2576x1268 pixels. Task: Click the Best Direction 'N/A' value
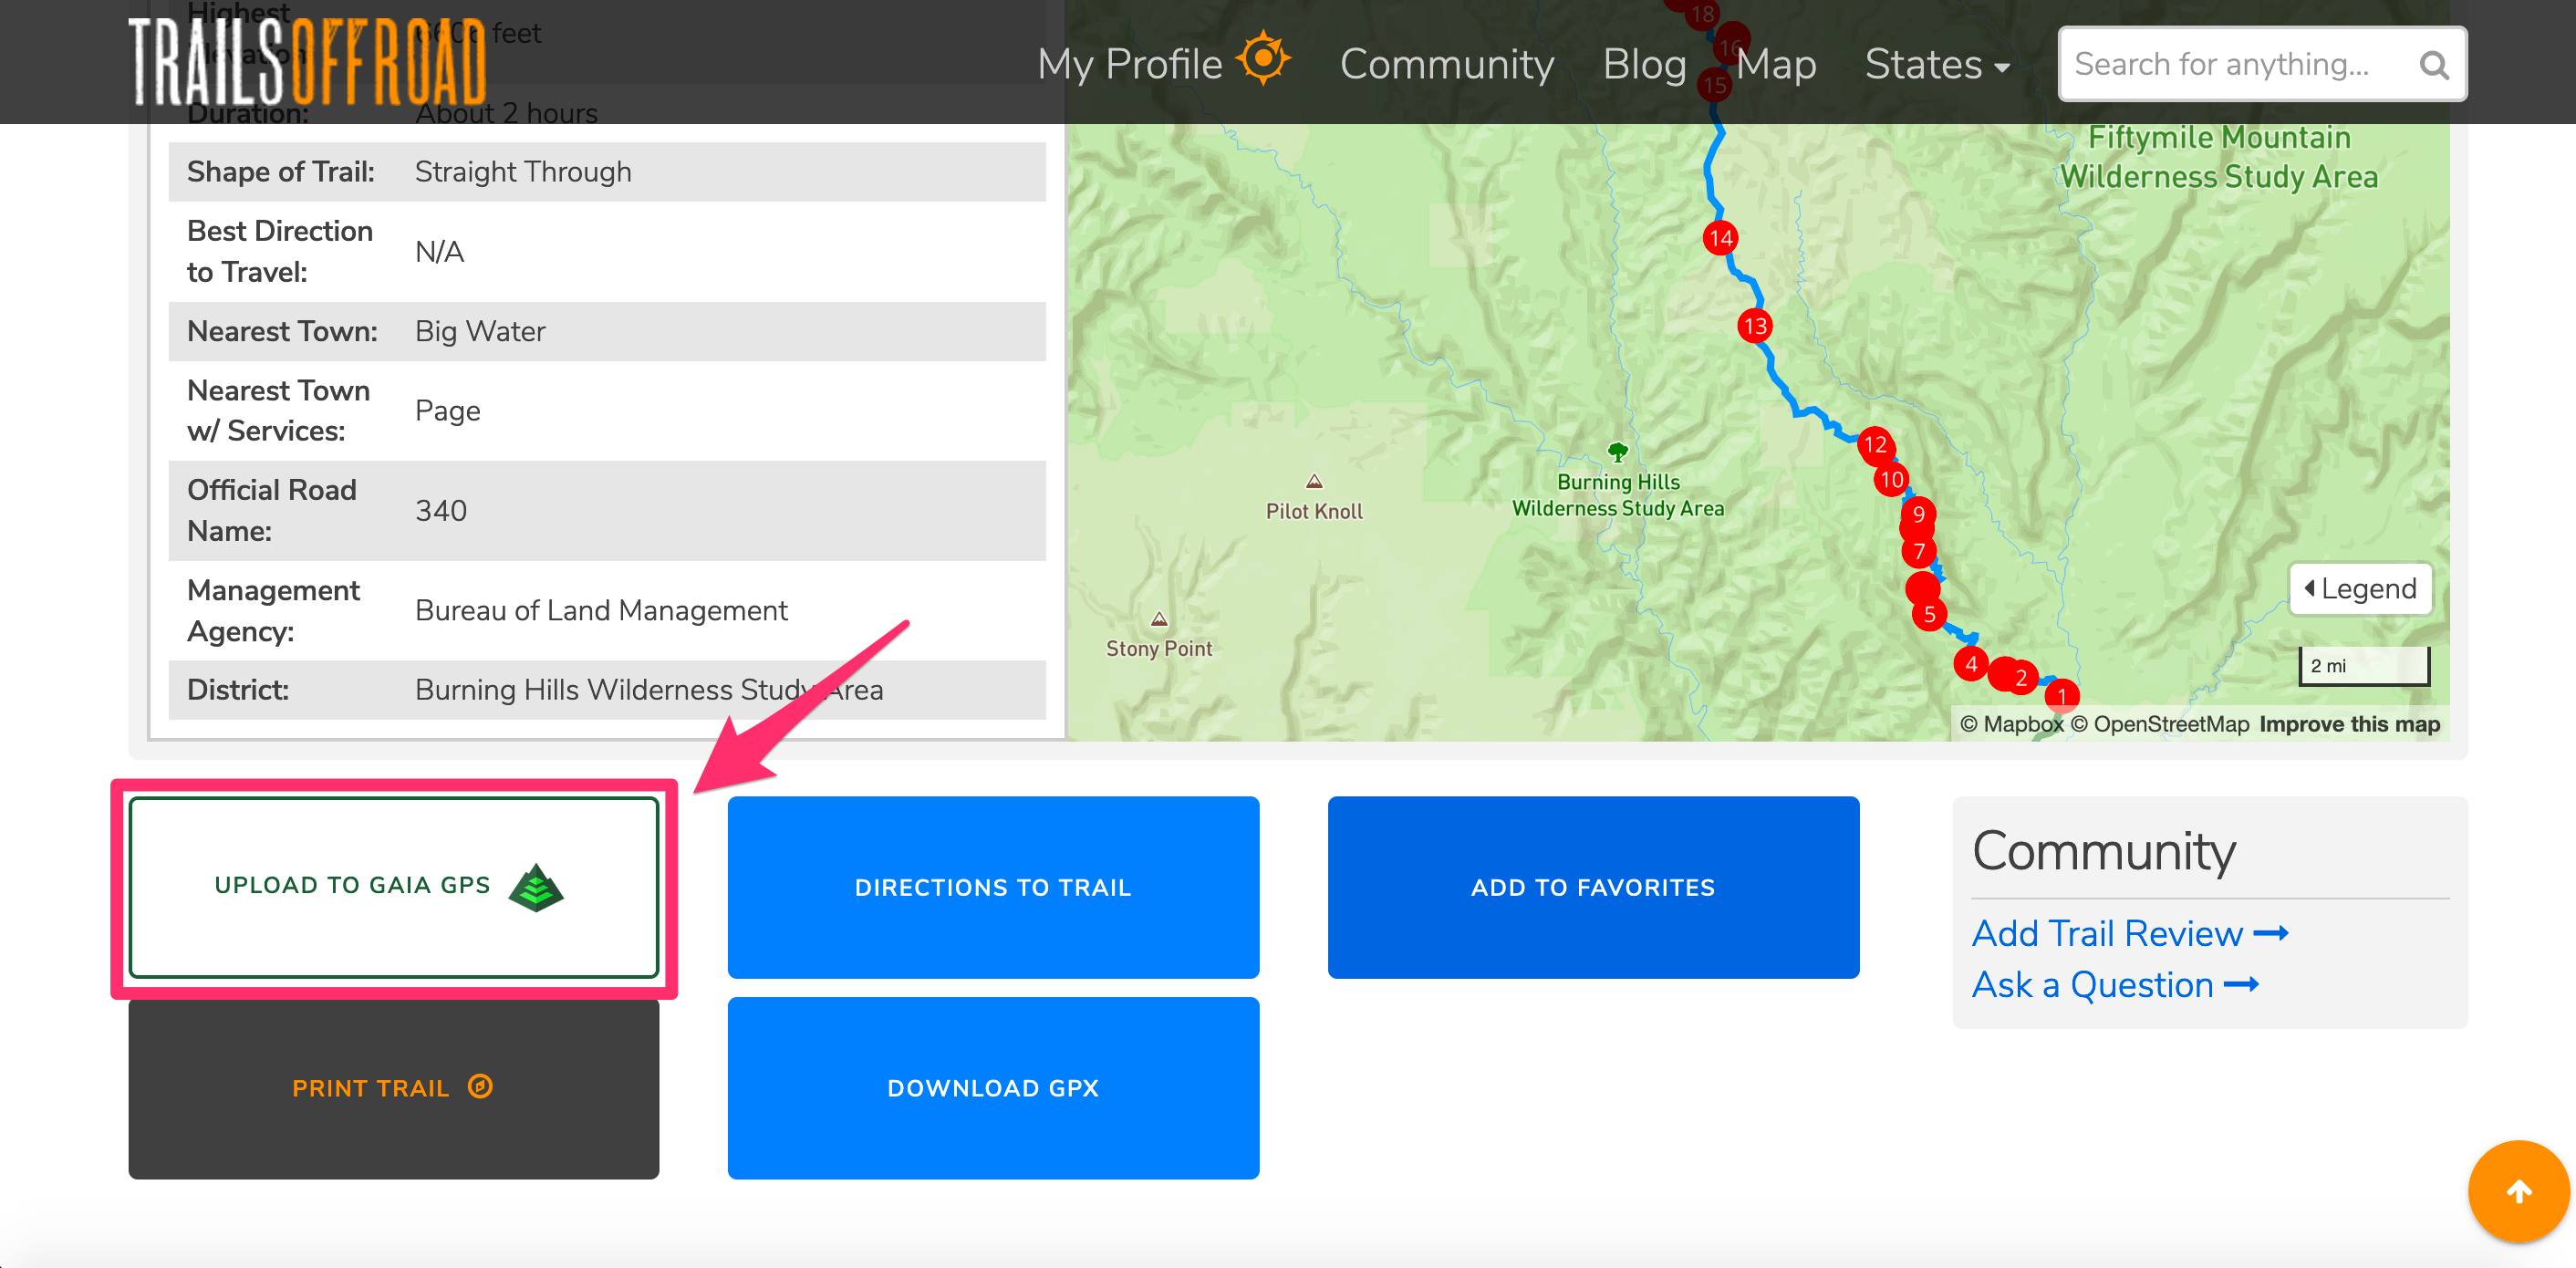(440, 252)
